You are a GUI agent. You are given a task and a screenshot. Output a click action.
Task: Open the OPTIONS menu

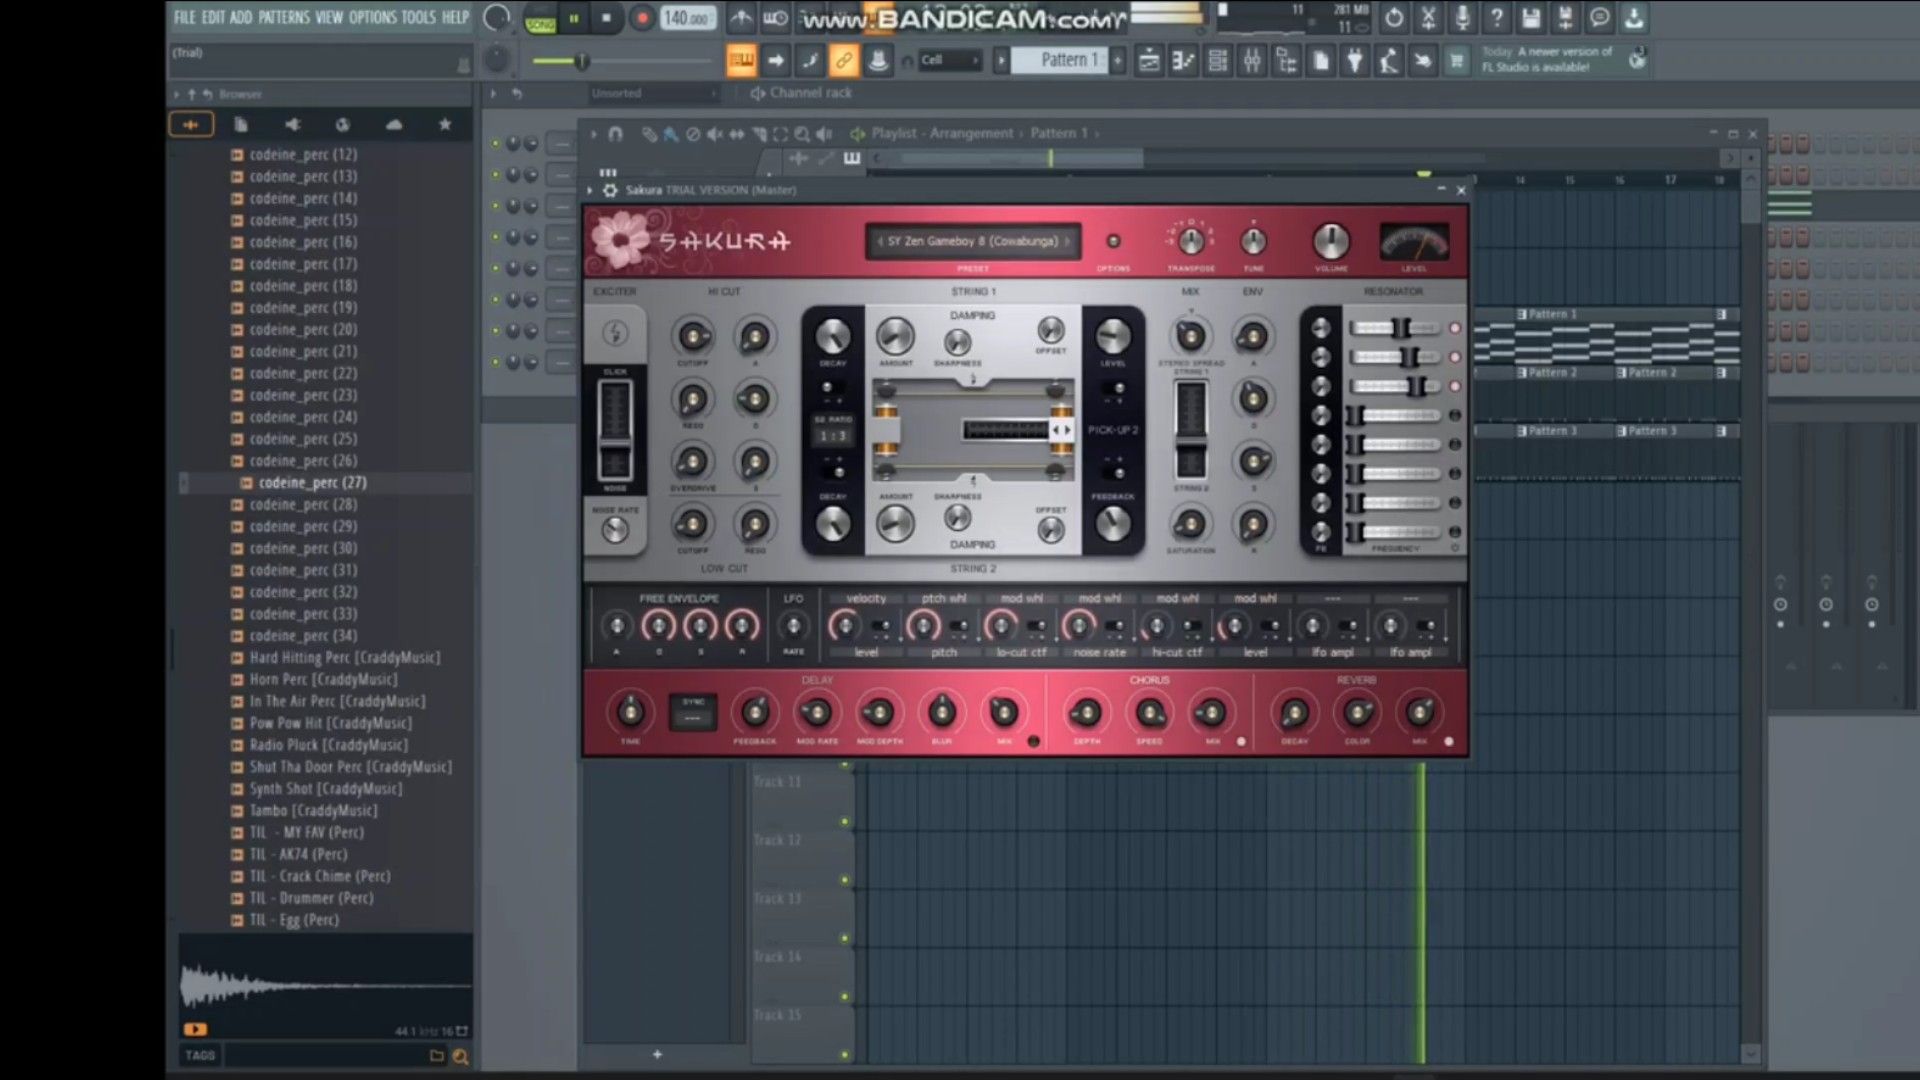click(372, 17)
